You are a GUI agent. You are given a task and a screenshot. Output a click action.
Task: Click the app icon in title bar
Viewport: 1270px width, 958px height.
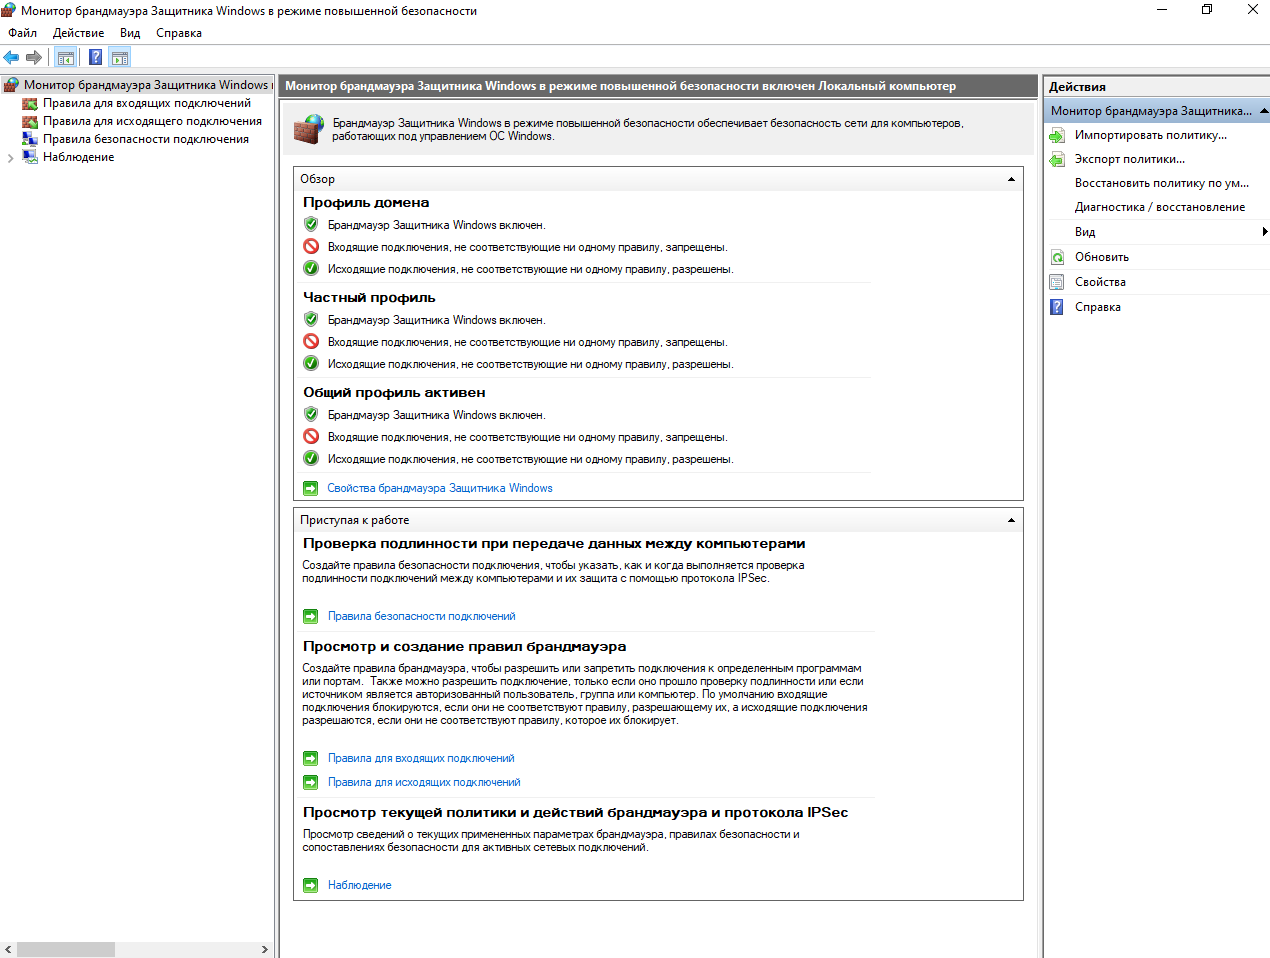tap(9, 10)
